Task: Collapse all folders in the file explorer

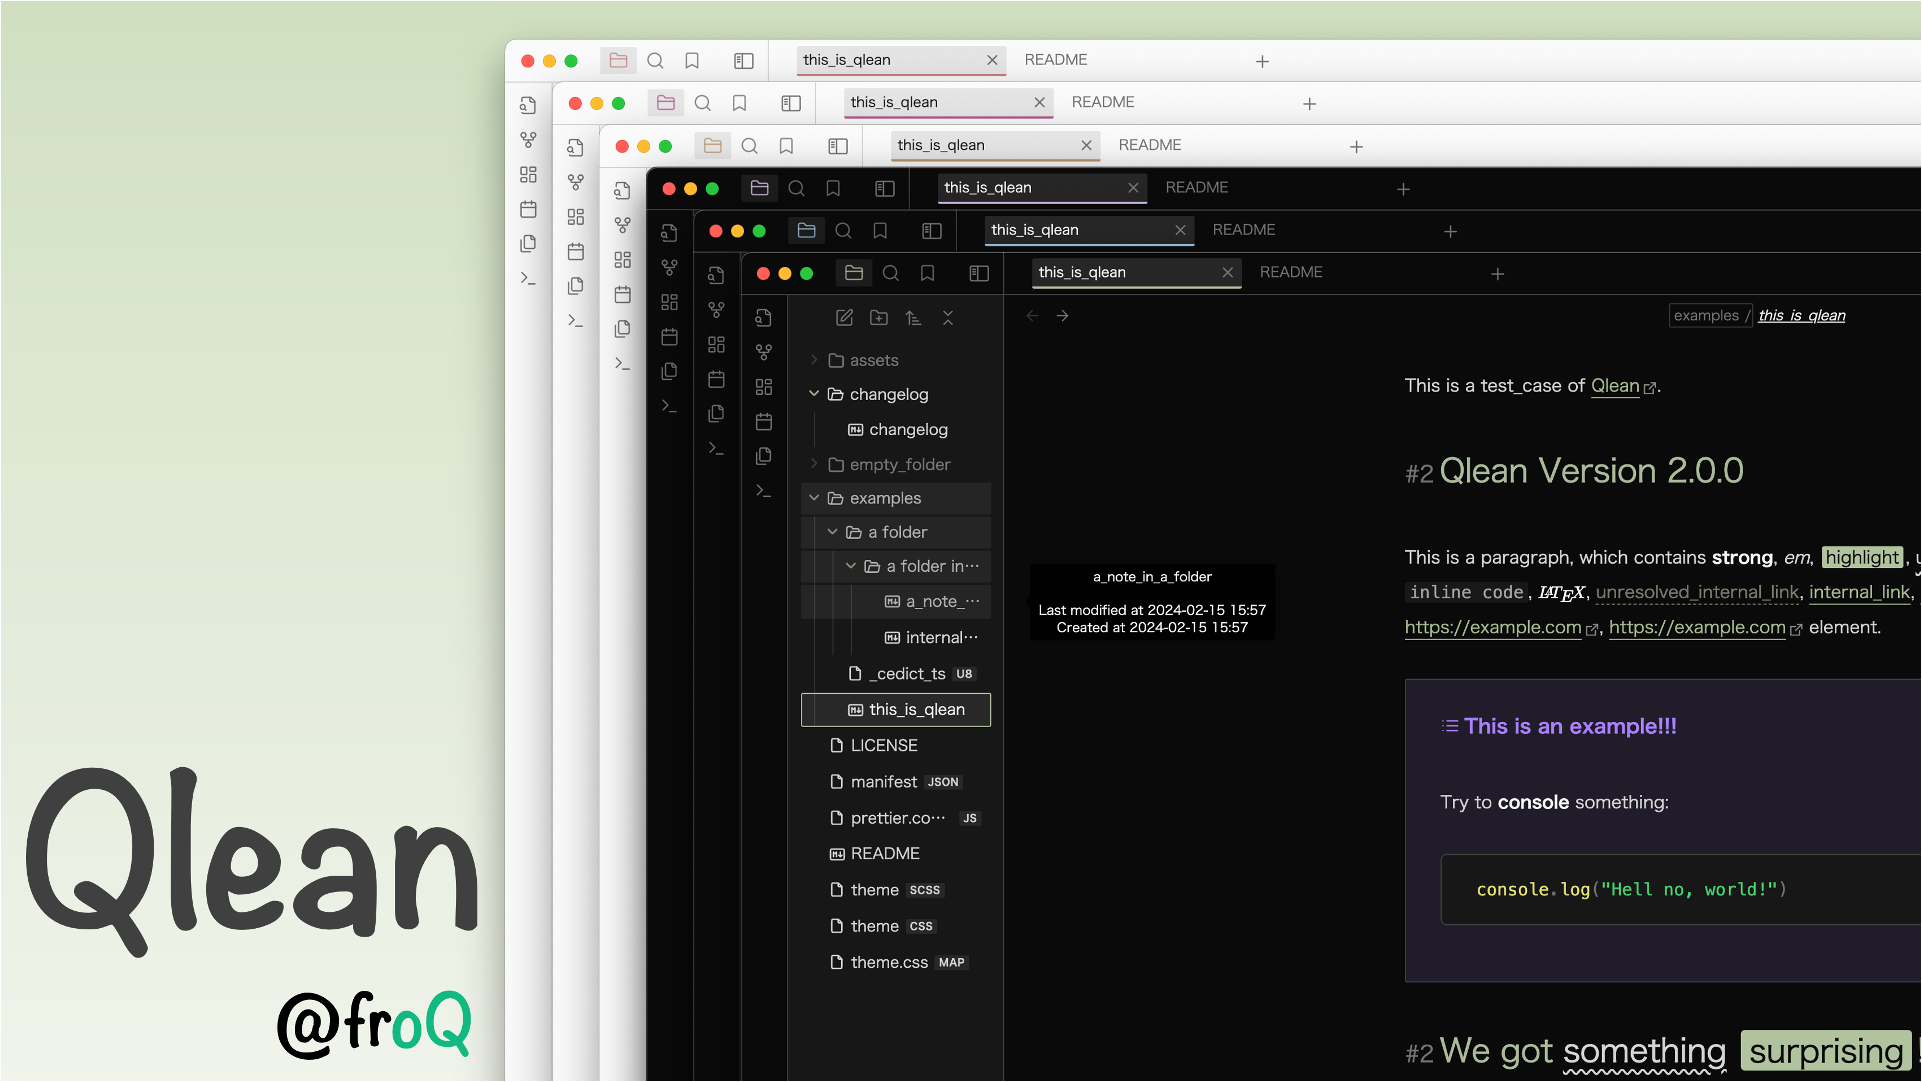Action: (x=948, y=316)
